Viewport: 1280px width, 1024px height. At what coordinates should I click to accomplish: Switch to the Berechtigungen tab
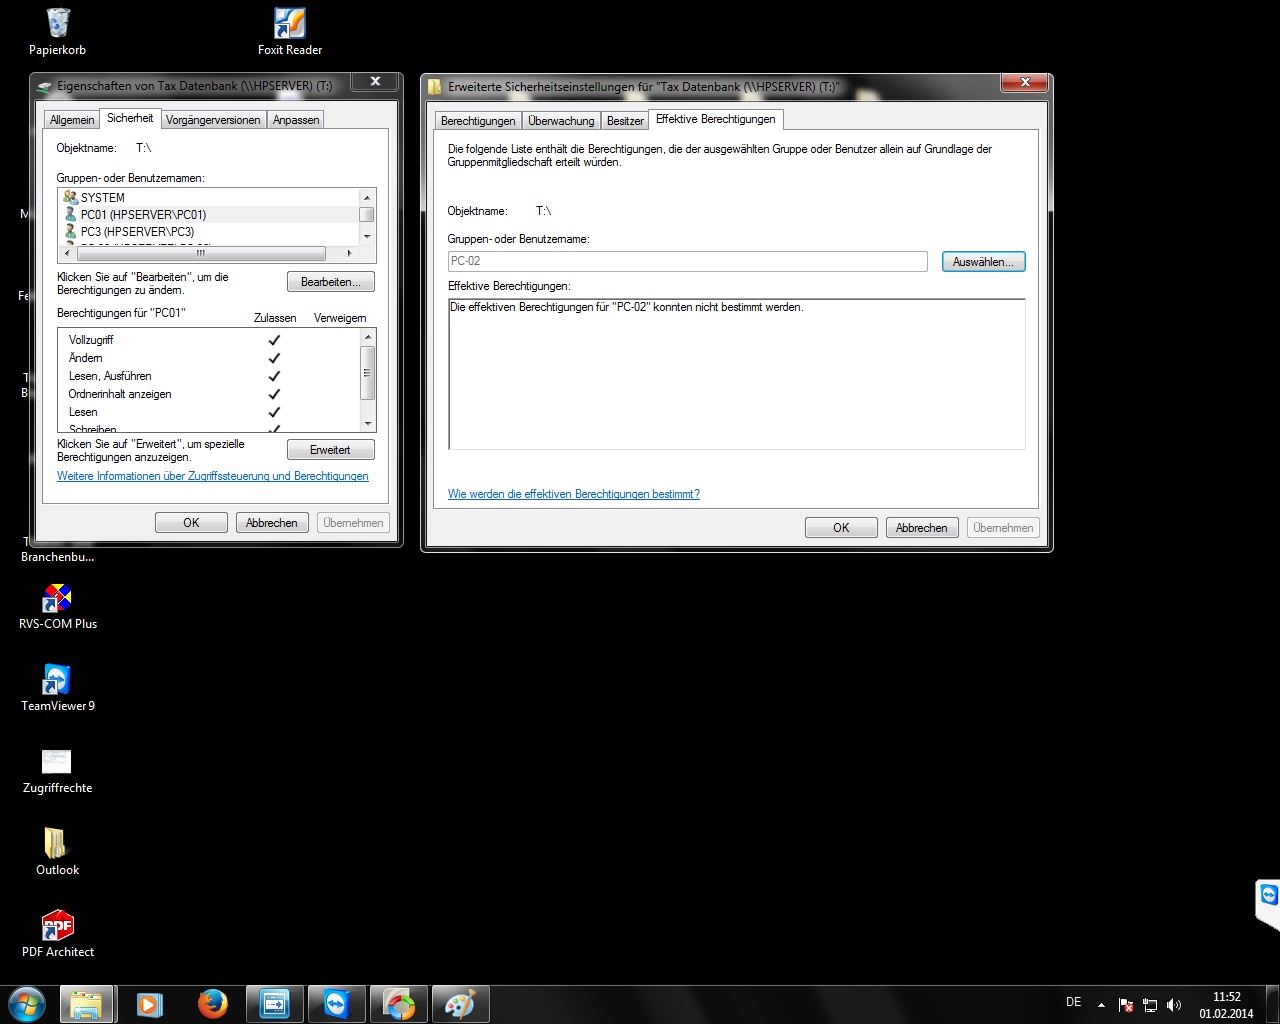click(478, 121)
